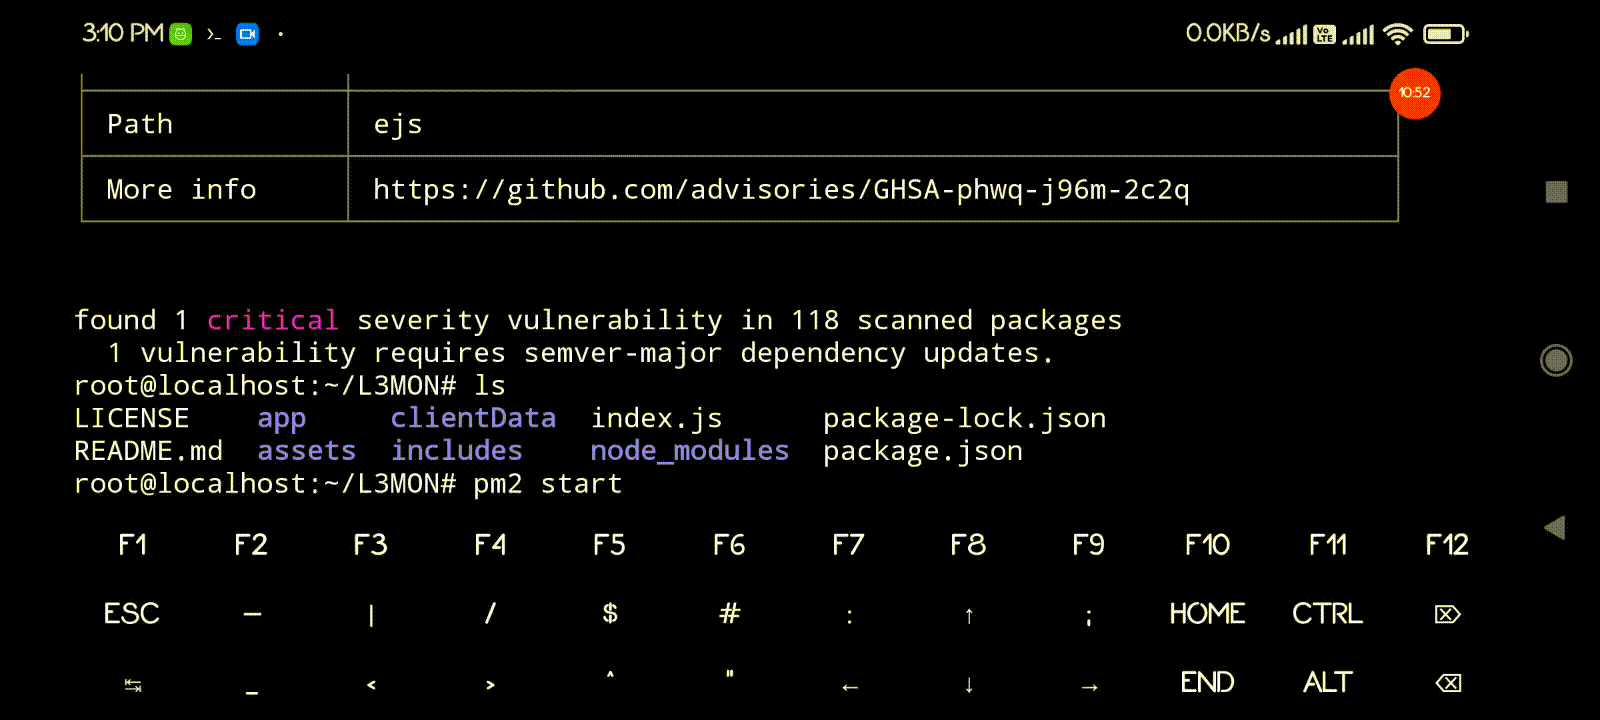
Task: Tap the F4 function key
Action: [490, 545]
